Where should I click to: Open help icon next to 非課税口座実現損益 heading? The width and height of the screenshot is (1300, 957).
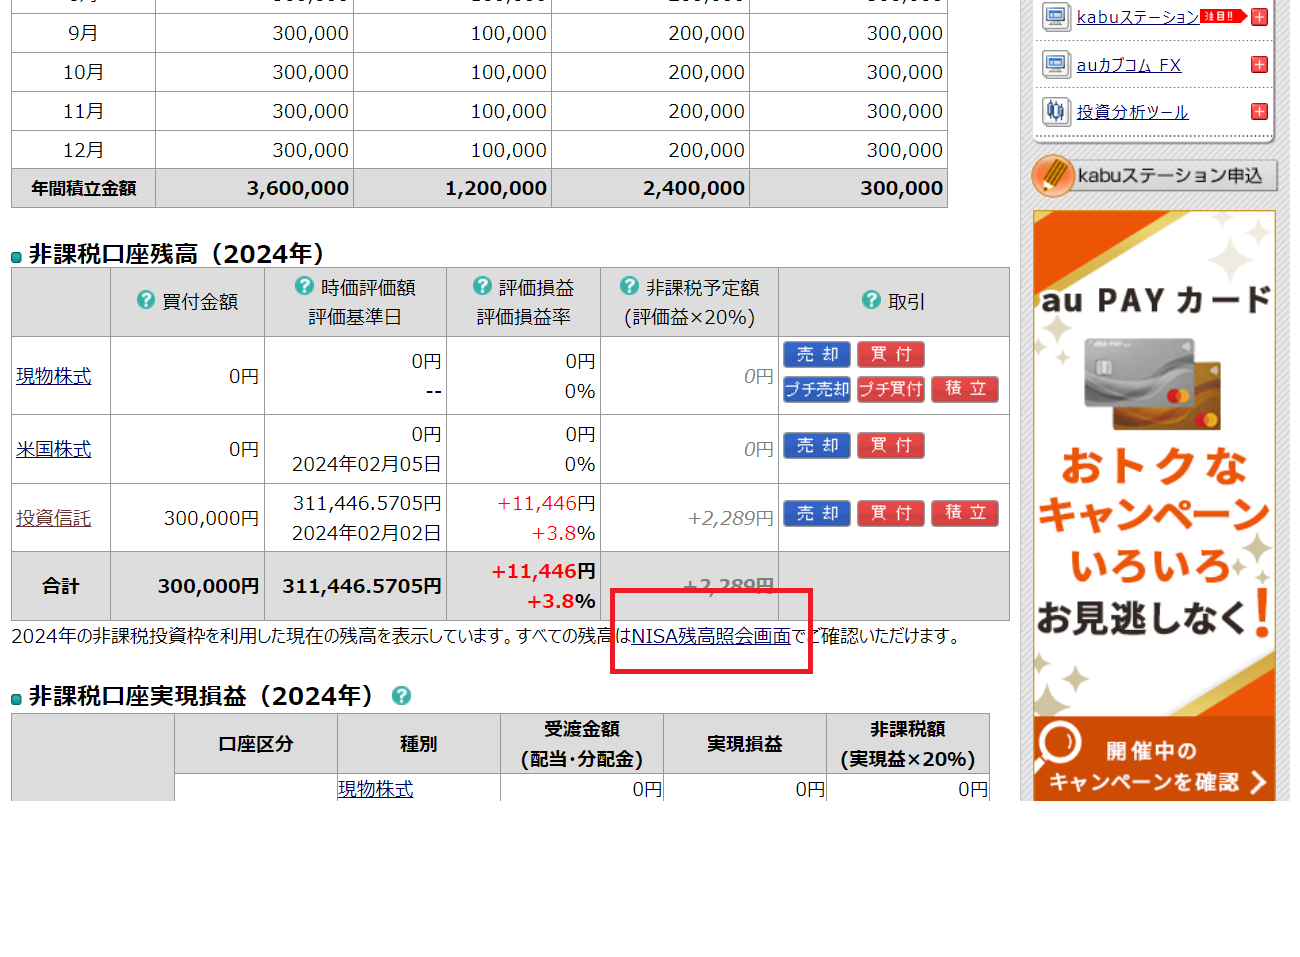click(401, 696)
